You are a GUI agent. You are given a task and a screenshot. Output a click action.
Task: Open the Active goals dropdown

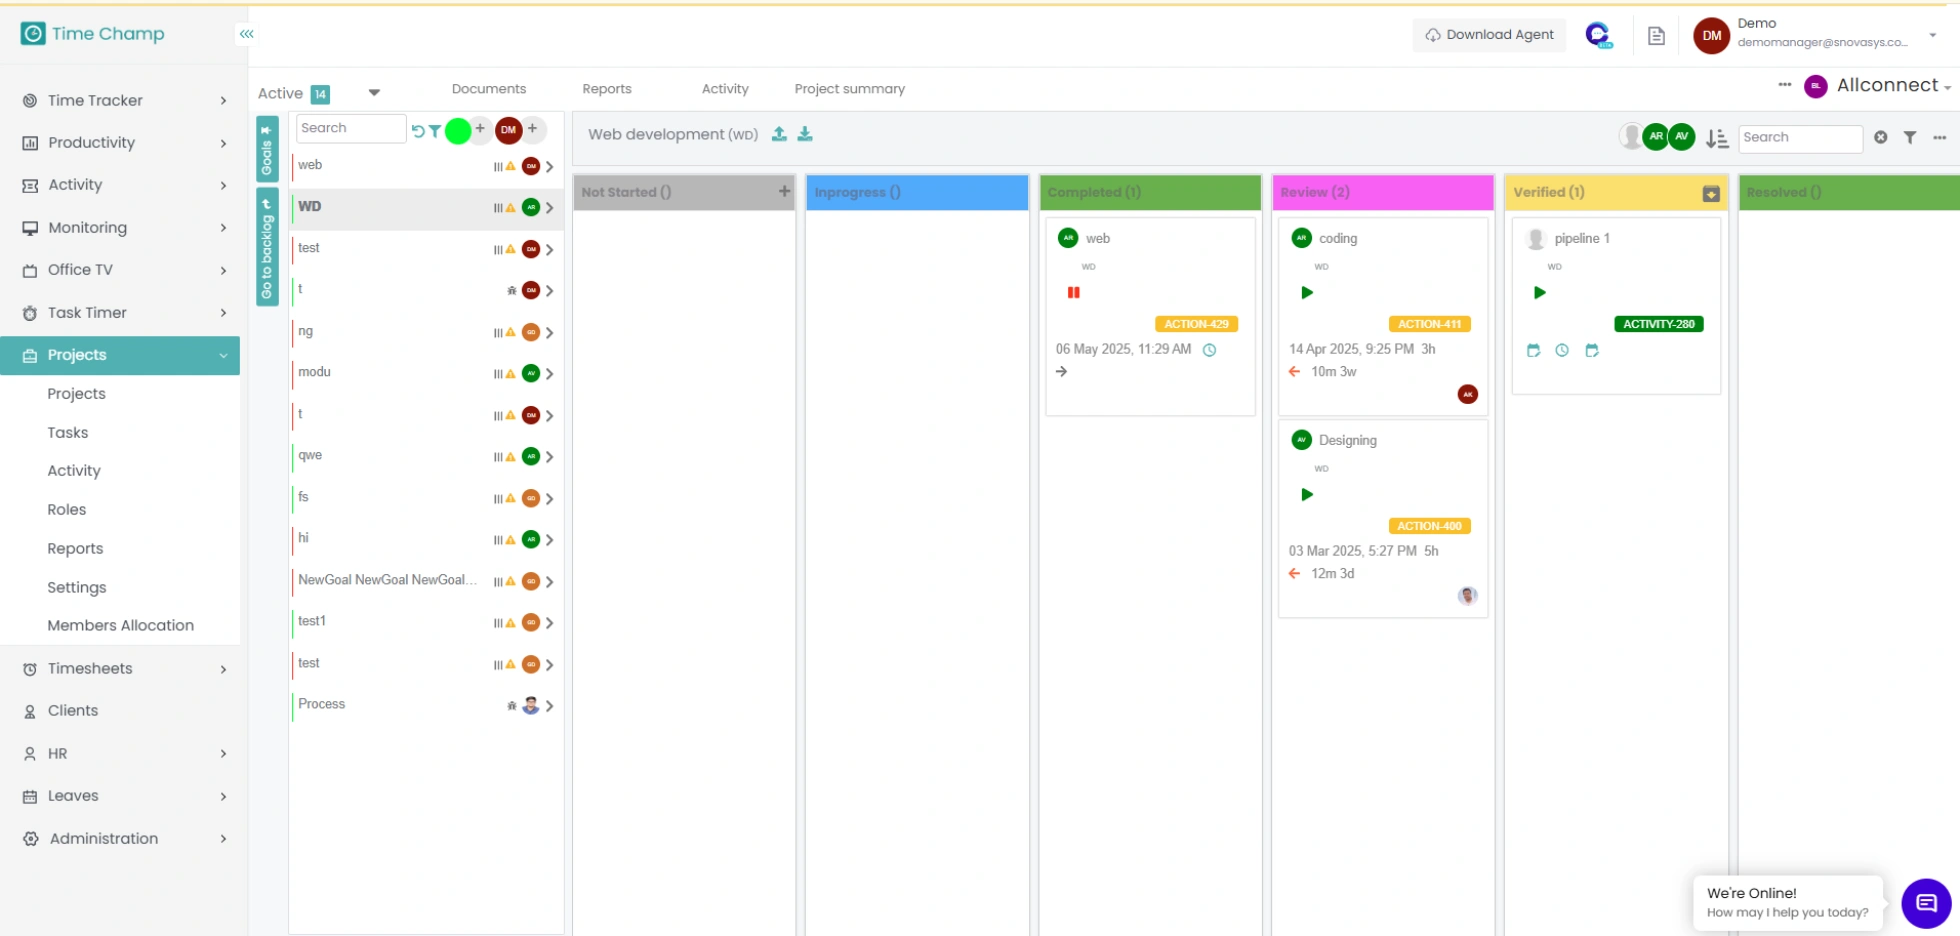(x=374, y=92)
